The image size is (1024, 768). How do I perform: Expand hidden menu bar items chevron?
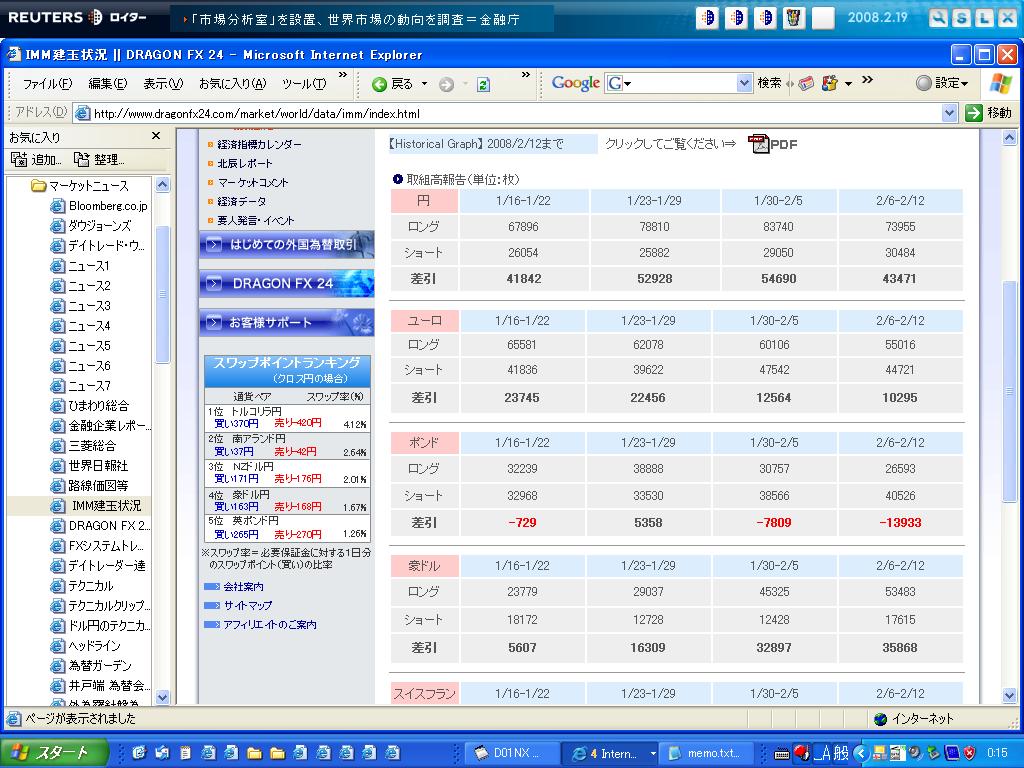(342, 76)
